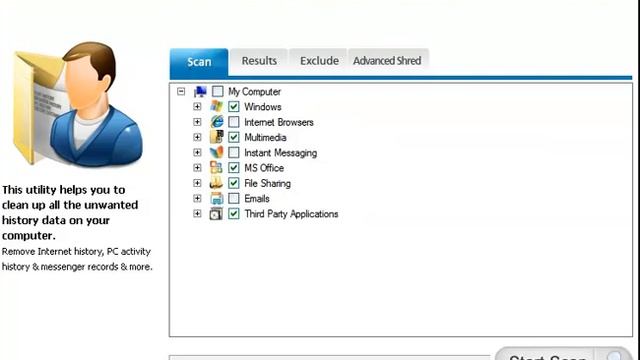Viewport: 640px width, 360px height.
Task: Select the Multimedia label
Action: (x=265, y=138)
